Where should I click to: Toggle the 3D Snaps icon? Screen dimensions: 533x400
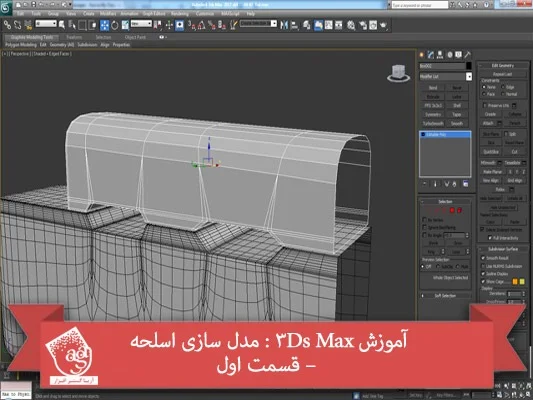point(192,25)
